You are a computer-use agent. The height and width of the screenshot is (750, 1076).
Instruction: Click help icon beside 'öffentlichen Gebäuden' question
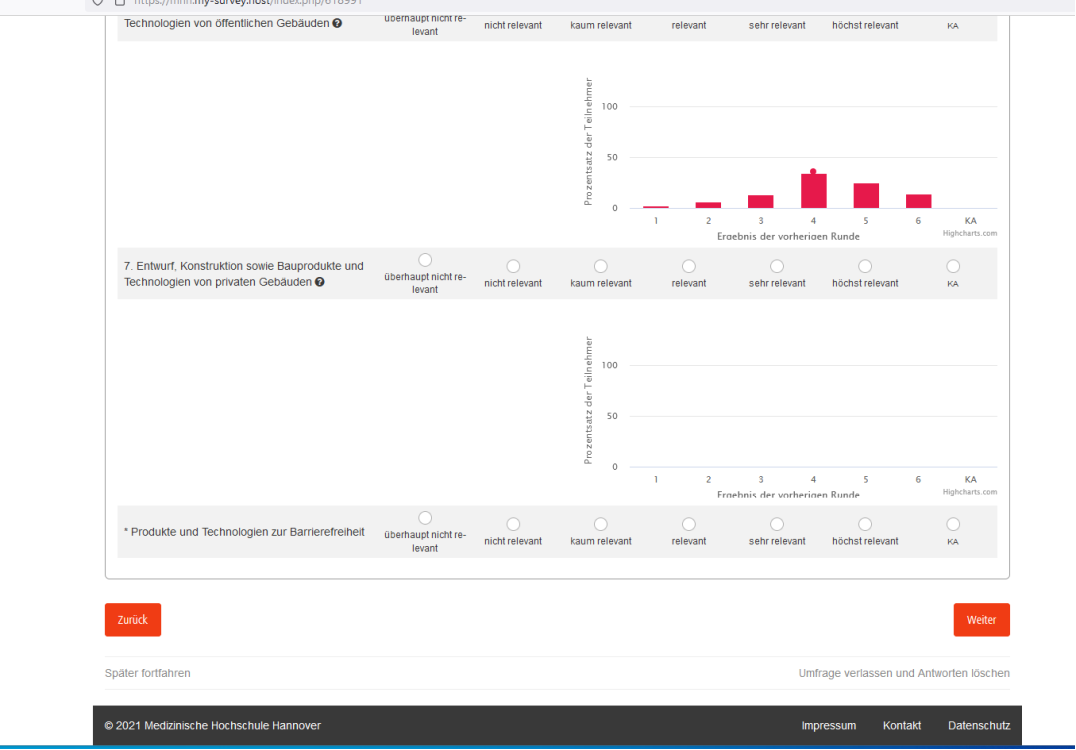337,24
